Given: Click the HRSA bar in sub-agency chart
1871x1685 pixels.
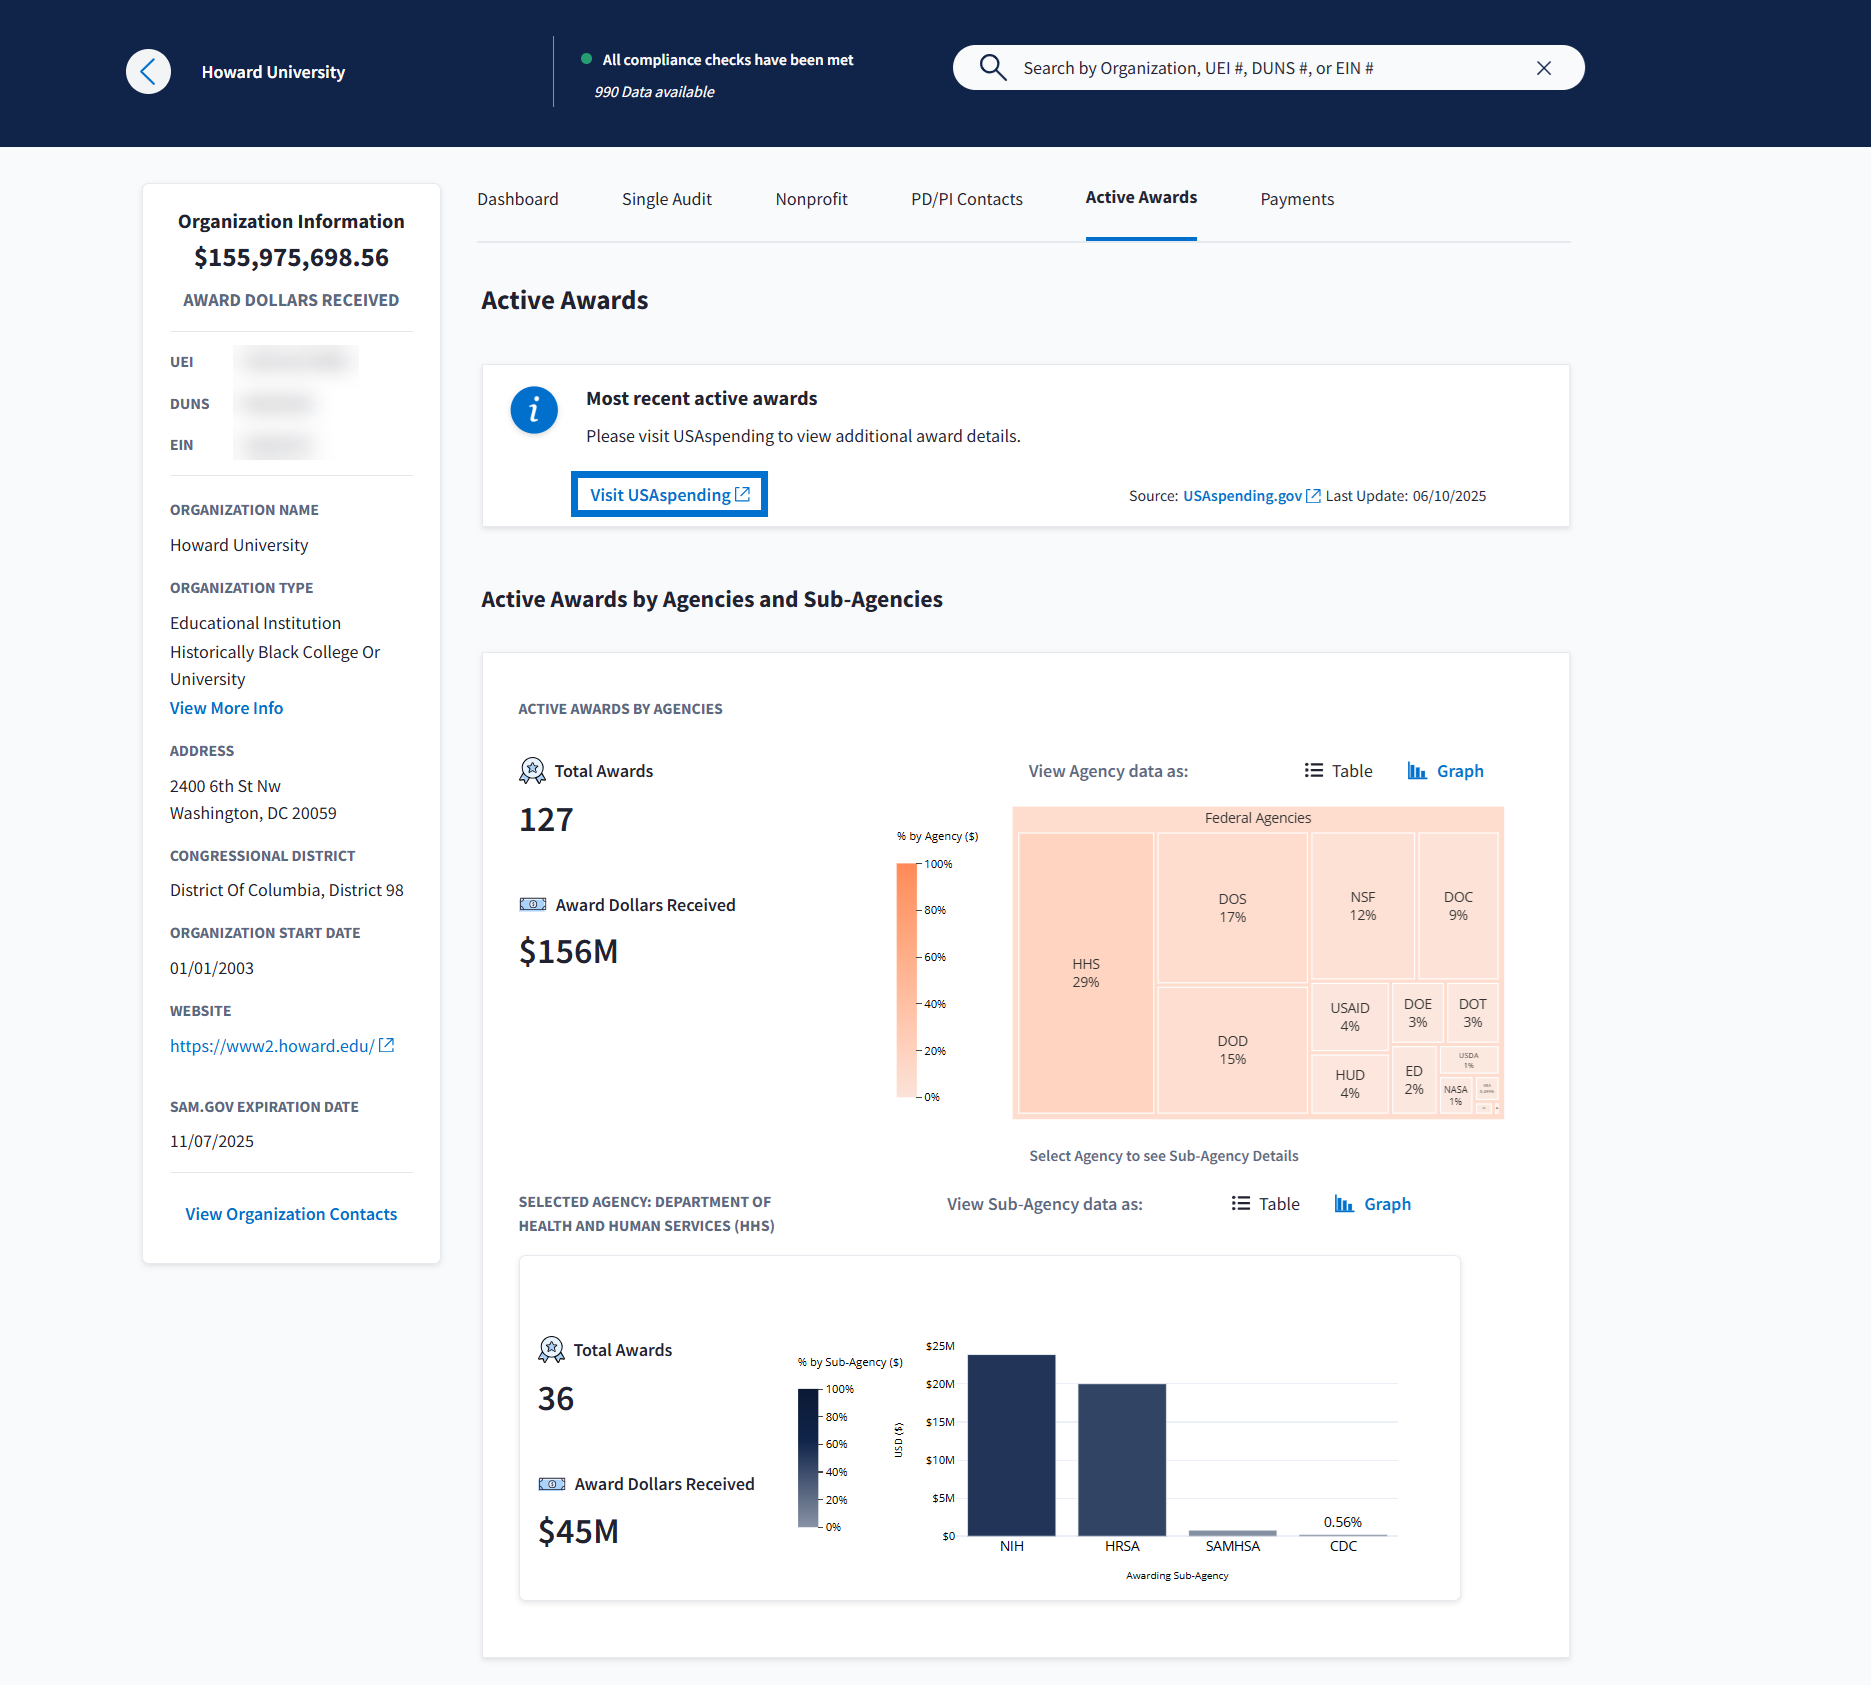Looking at the screenshot, I should tap(1121, 1459).
